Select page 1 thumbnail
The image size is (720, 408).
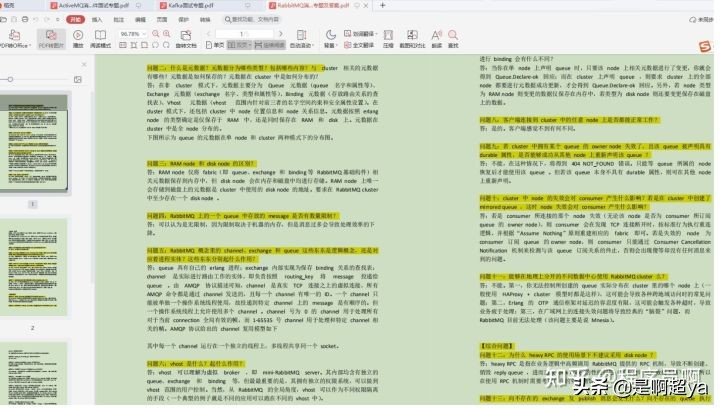(34, 143)
